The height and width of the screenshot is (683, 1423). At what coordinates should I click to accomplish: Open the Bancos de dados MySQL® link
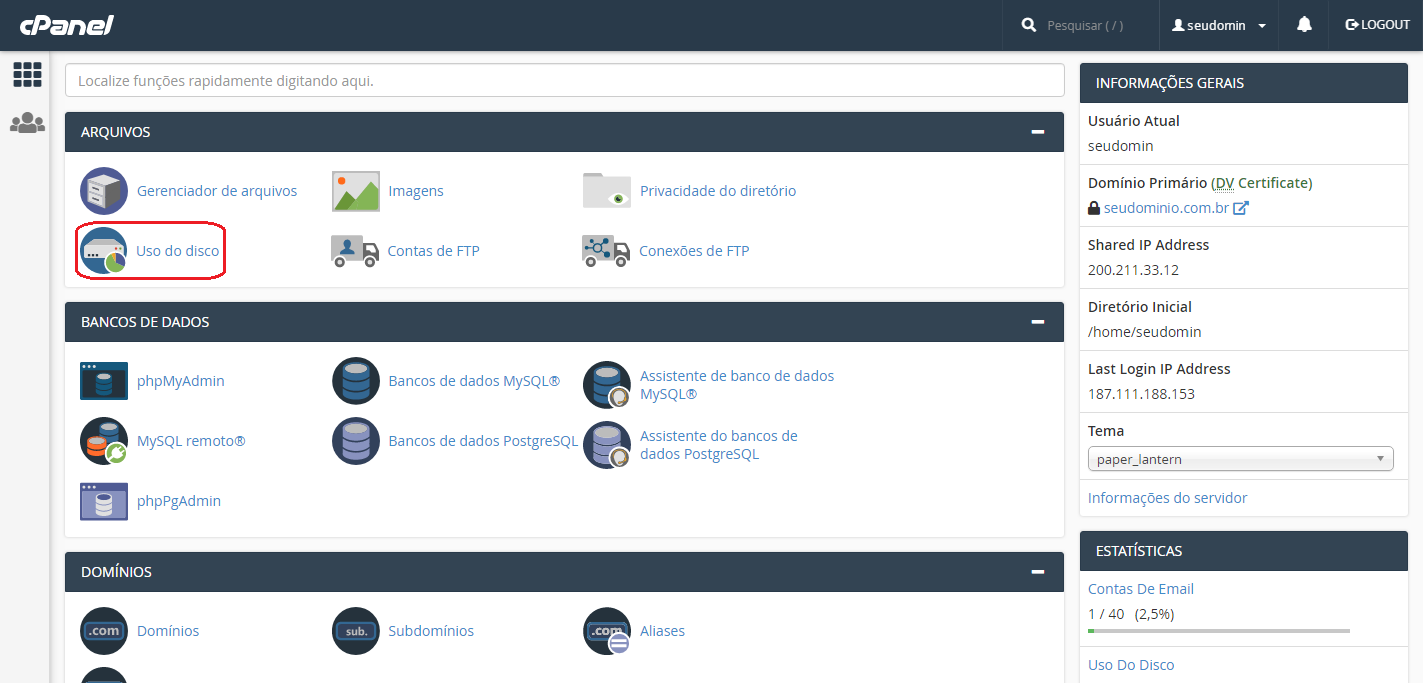coord(474,381)
